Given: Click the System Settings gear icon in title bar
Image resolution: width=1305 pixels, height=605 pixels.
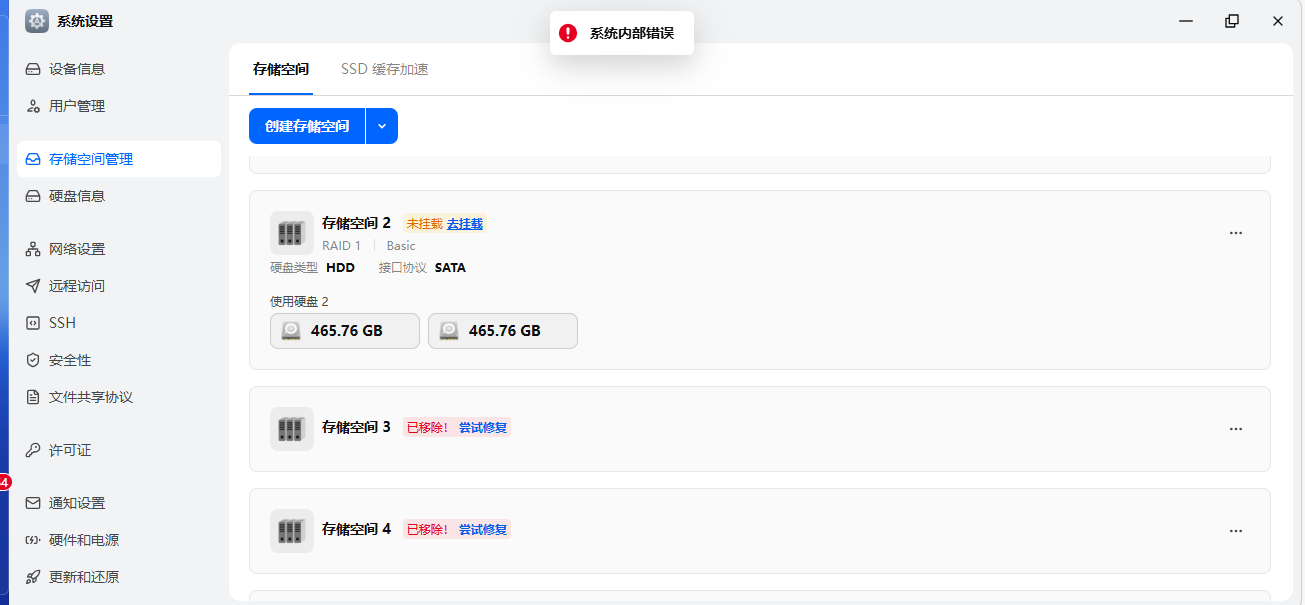Looking at the screenshot, I should tap(37, 21).
